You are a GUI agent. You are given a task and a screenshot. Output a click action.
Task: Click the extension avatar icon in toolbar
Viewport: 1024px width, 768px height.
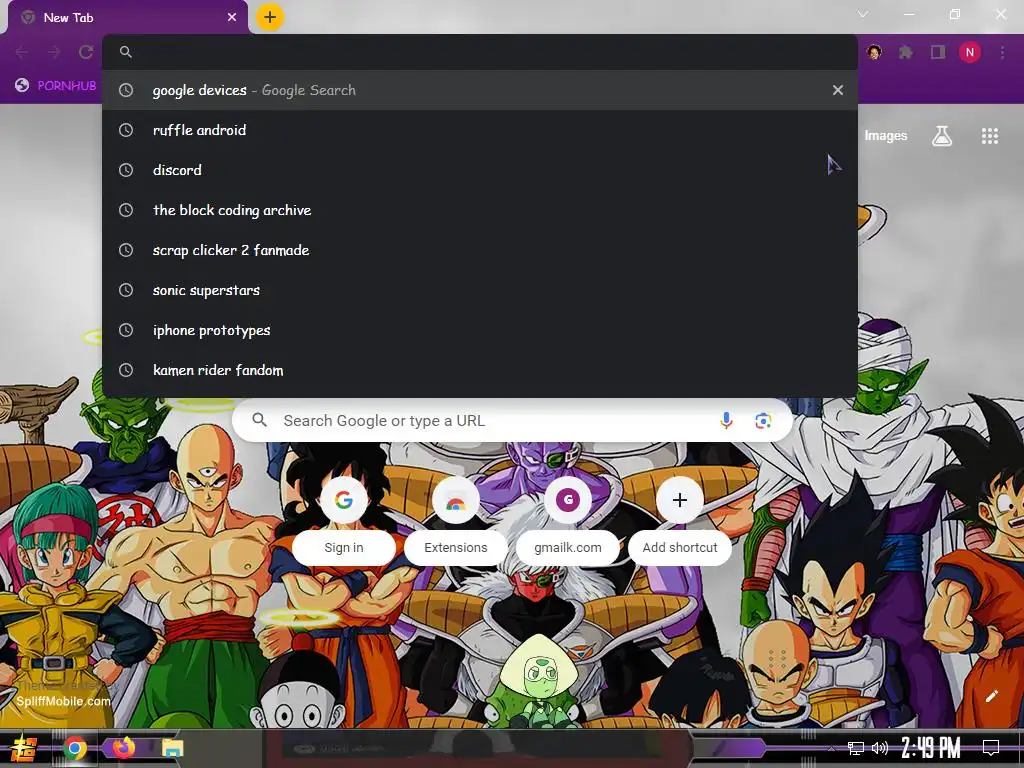point(874,52)
